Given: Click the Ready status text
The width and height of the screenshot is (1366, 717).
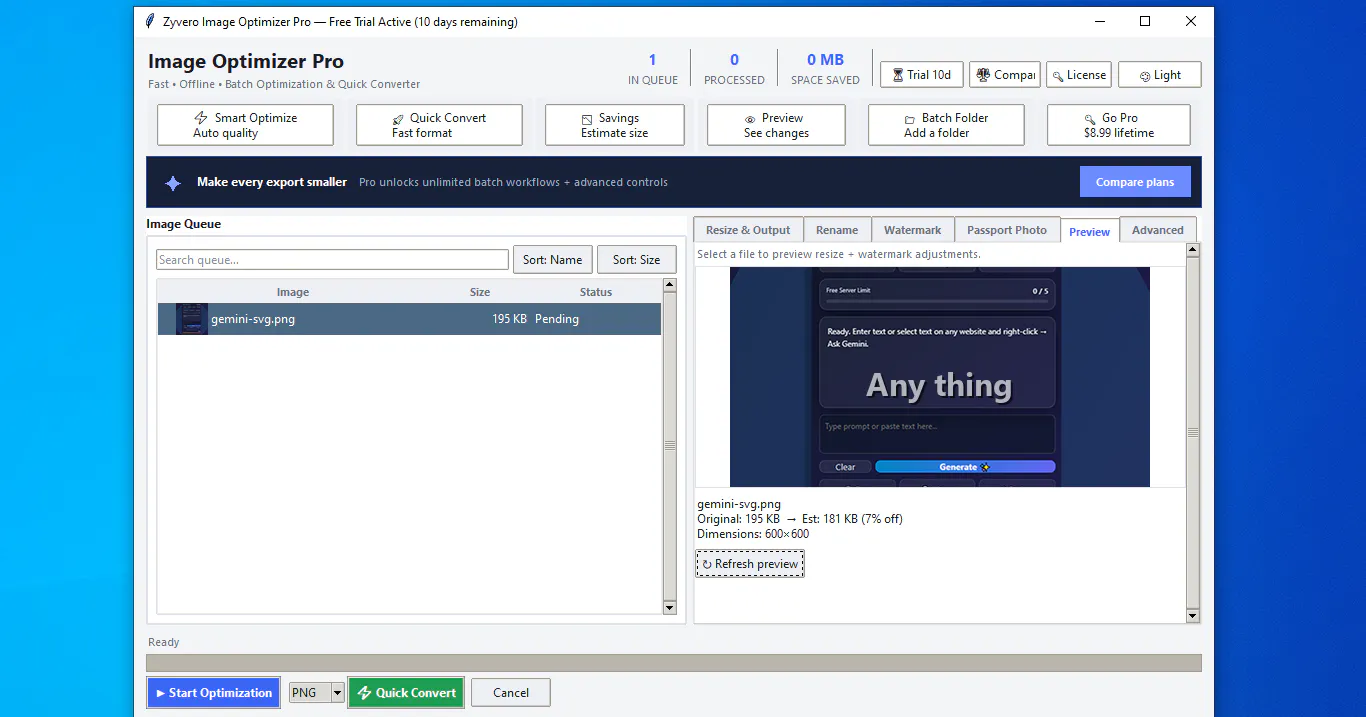Looking at the screenshot, I should 164,642.
